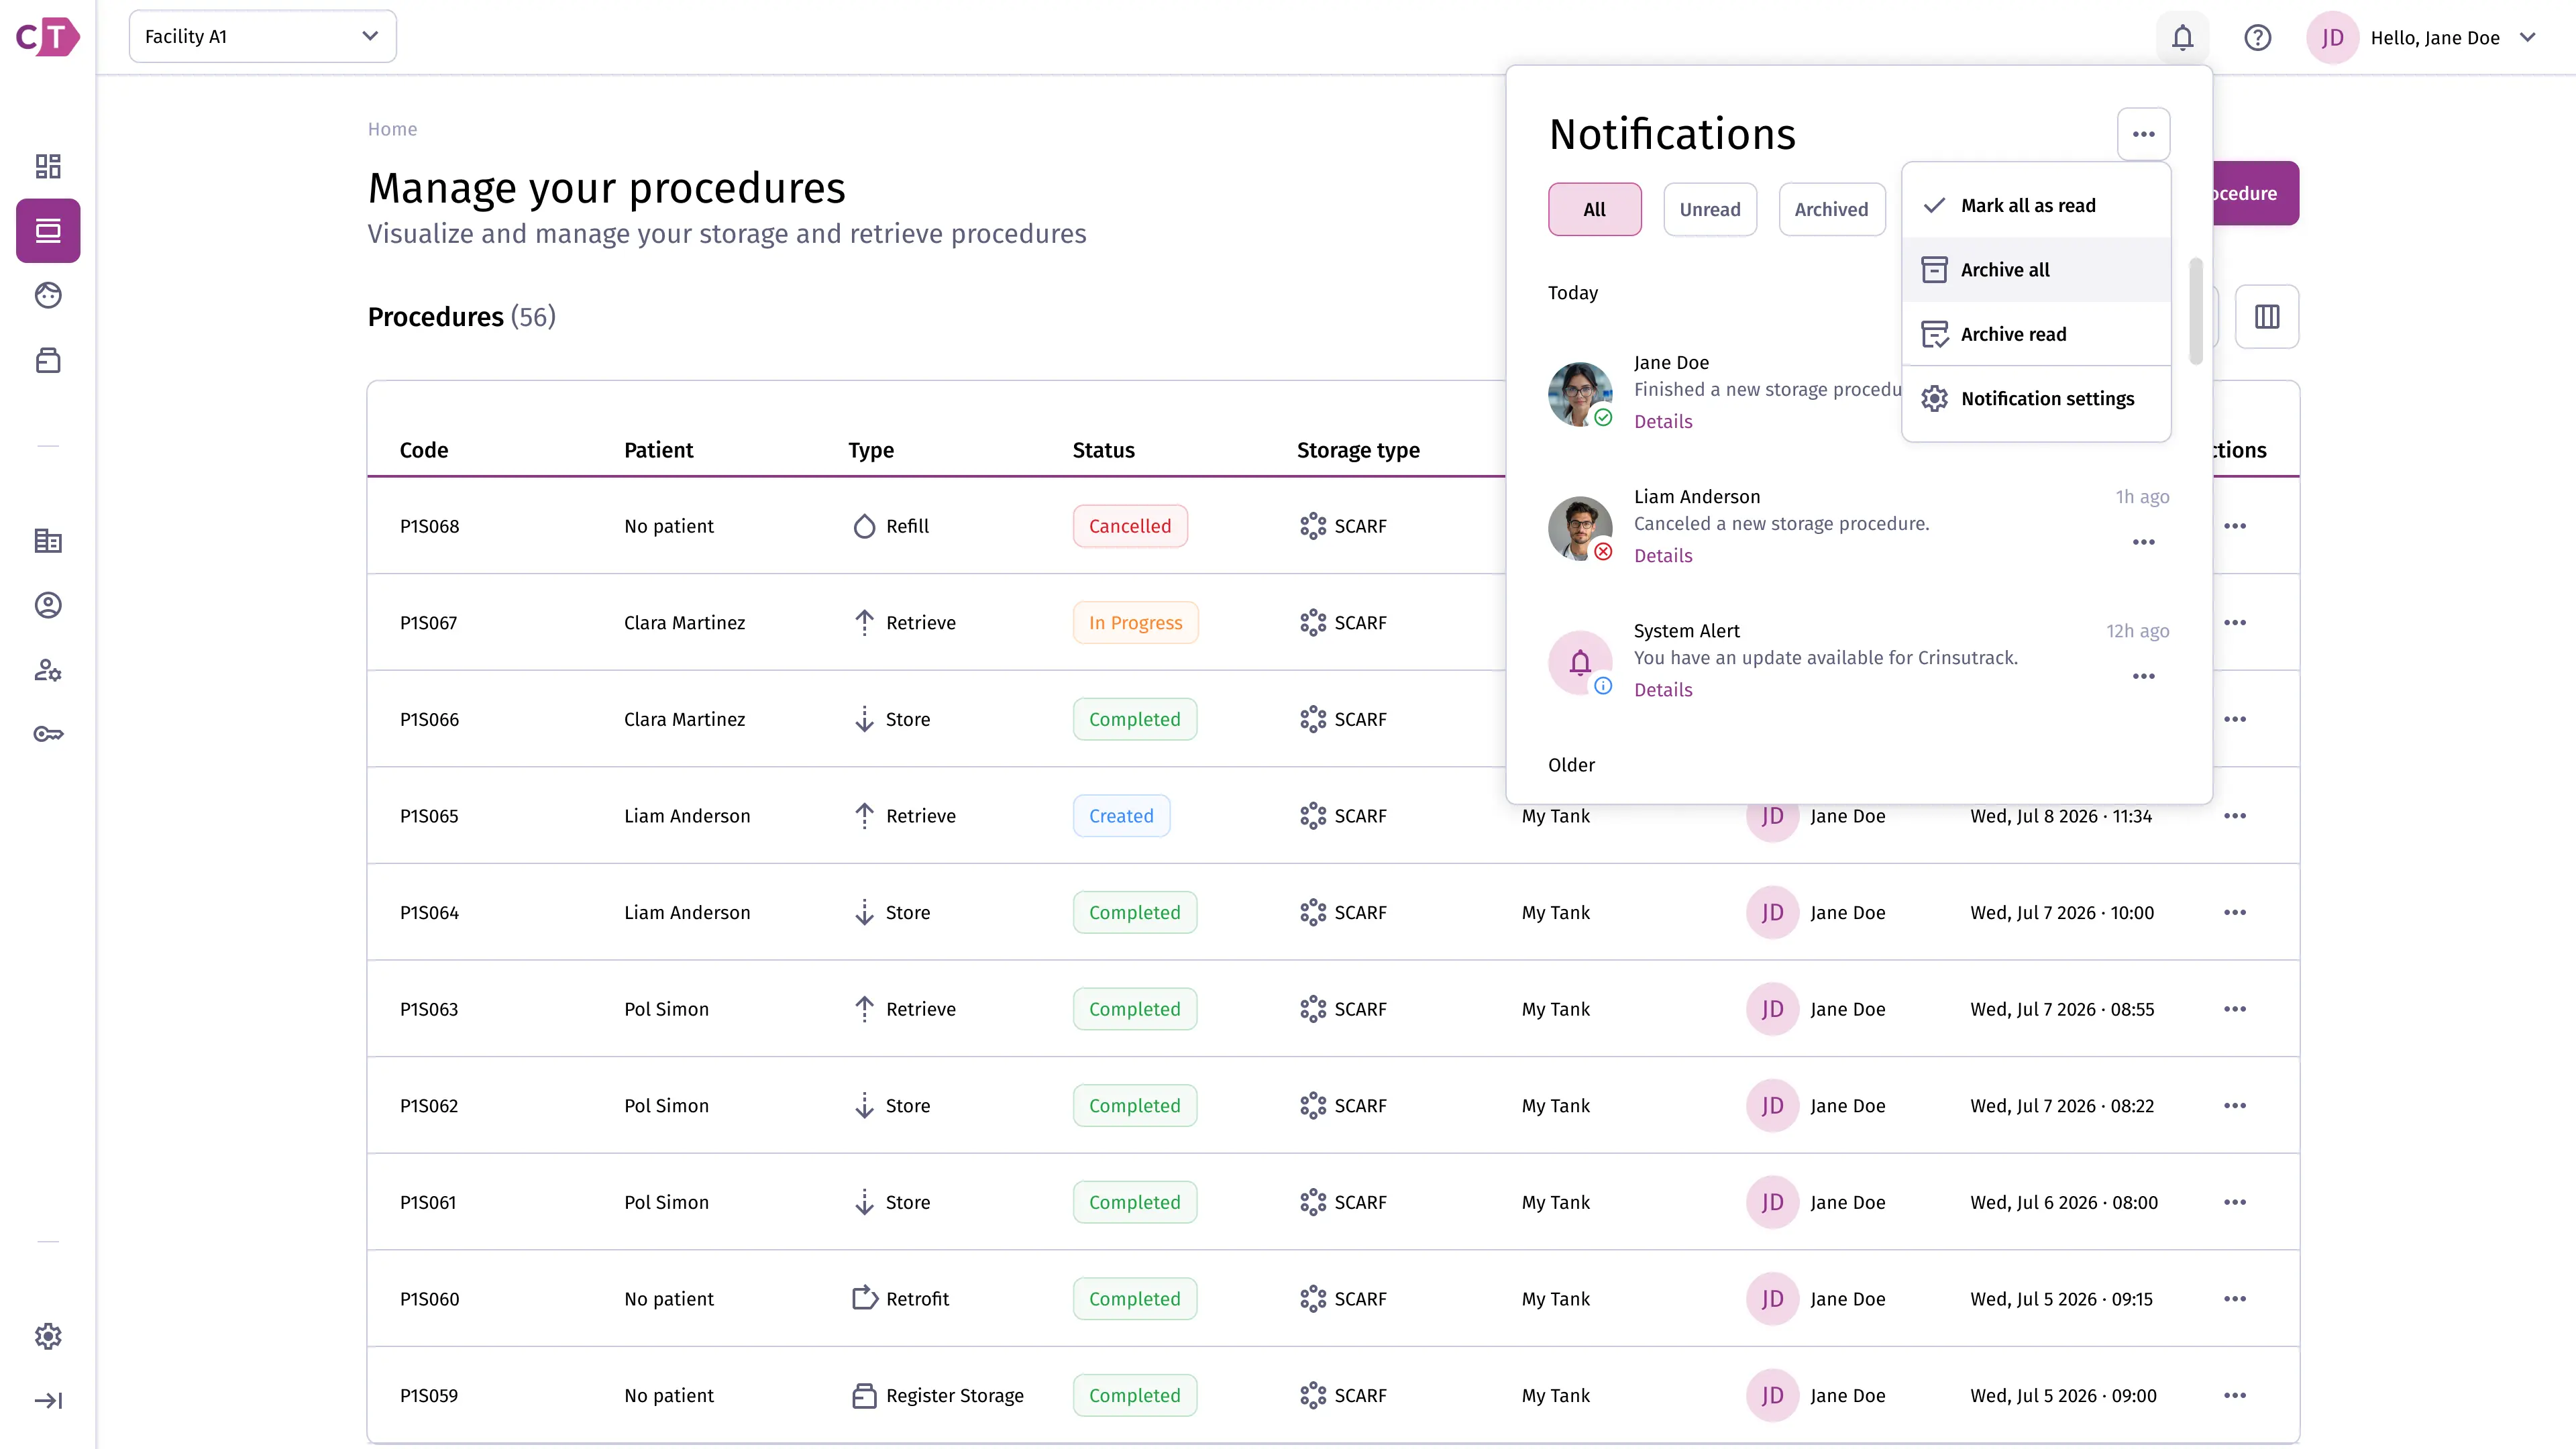Open Notification settings from menu
The image size is (2576, 1449).
(2036, 399)
